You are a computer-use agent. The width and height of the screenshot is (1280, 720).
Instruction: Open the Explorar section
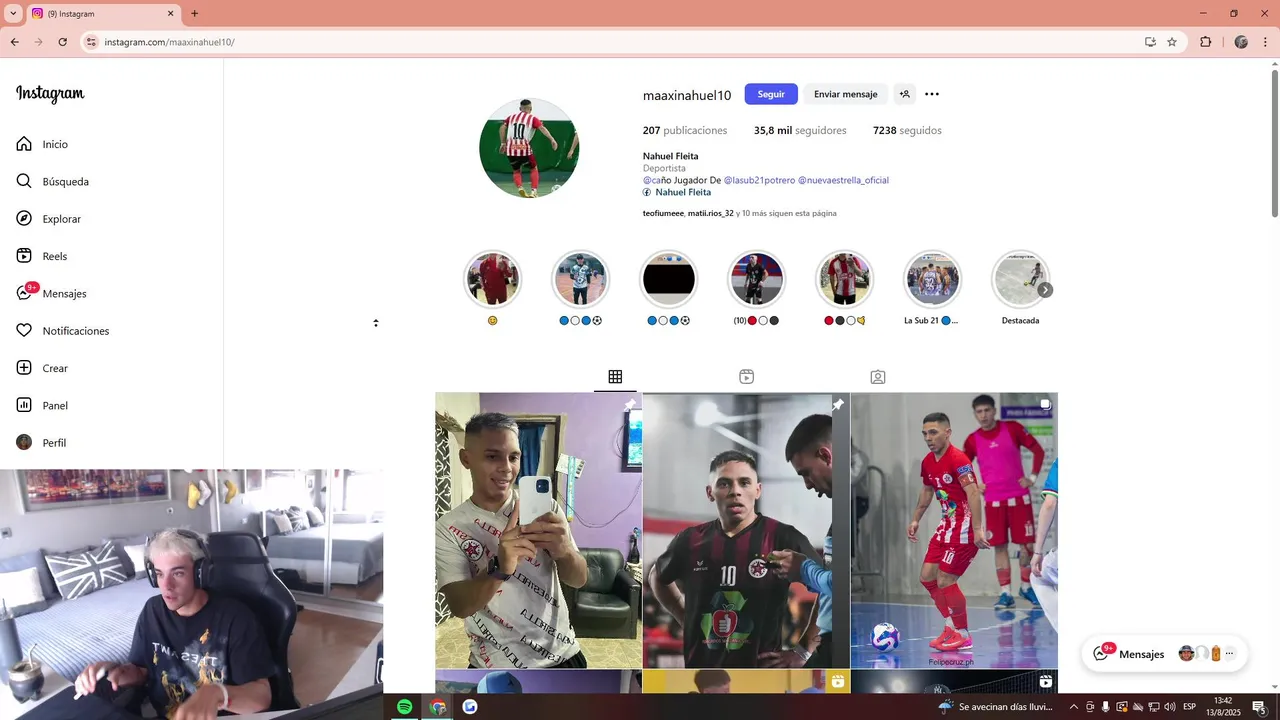[49, 219]
